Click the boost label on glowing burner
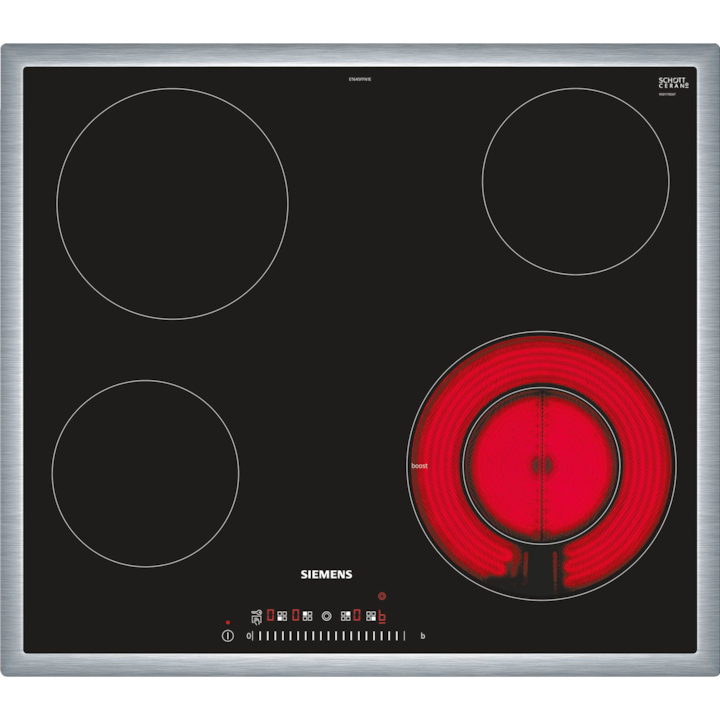Screen dimensions: 720x720 point(419,466)
